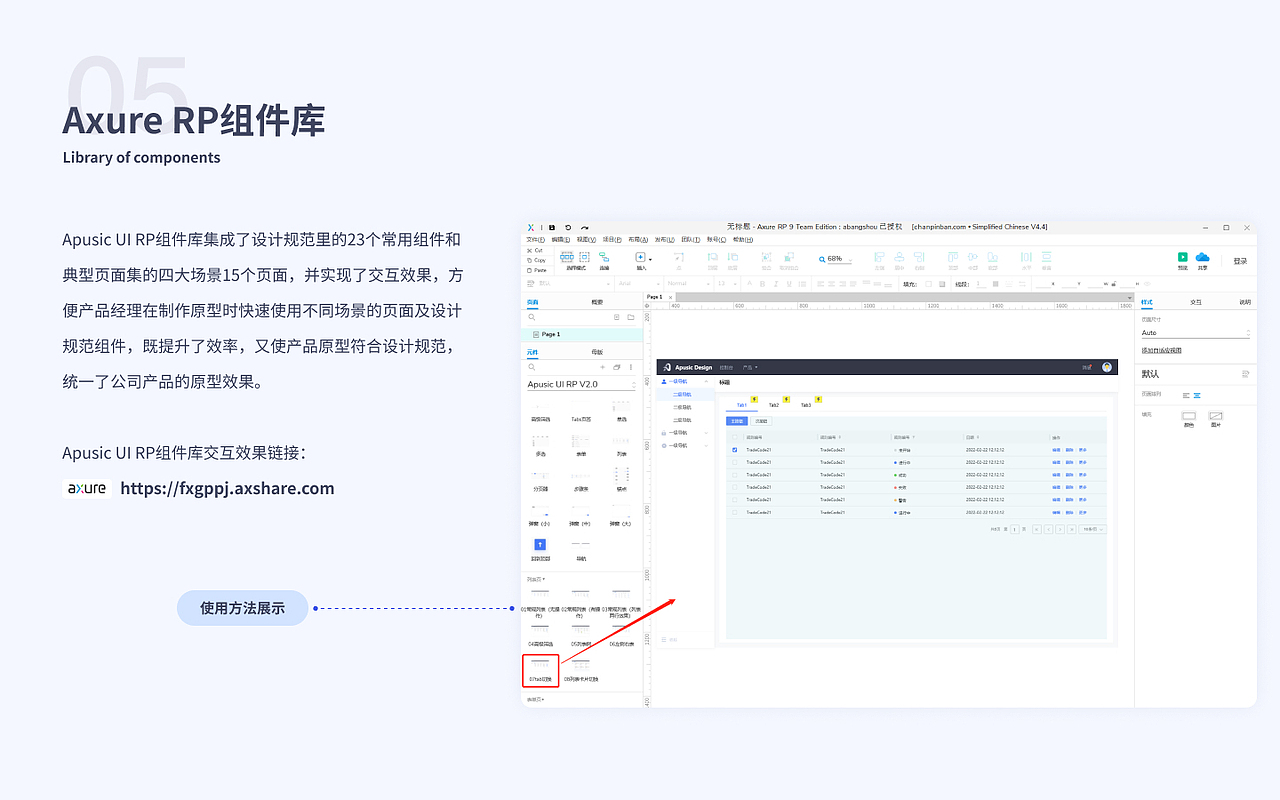Viewport: 1280px width, 800px height.
Task: Open the Insert tool dropdown arrow
Action: pos(651,259)
